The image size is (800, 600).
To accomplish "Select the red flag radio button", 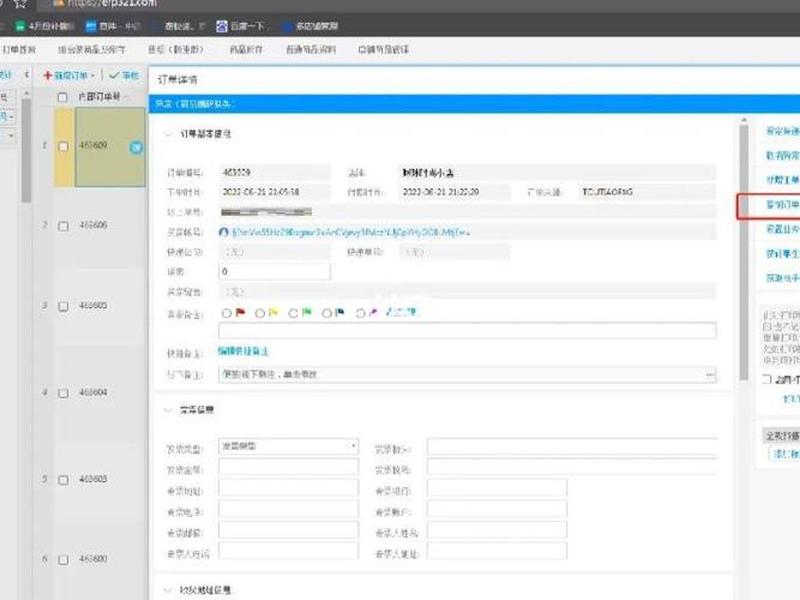I will pos(227,313).
